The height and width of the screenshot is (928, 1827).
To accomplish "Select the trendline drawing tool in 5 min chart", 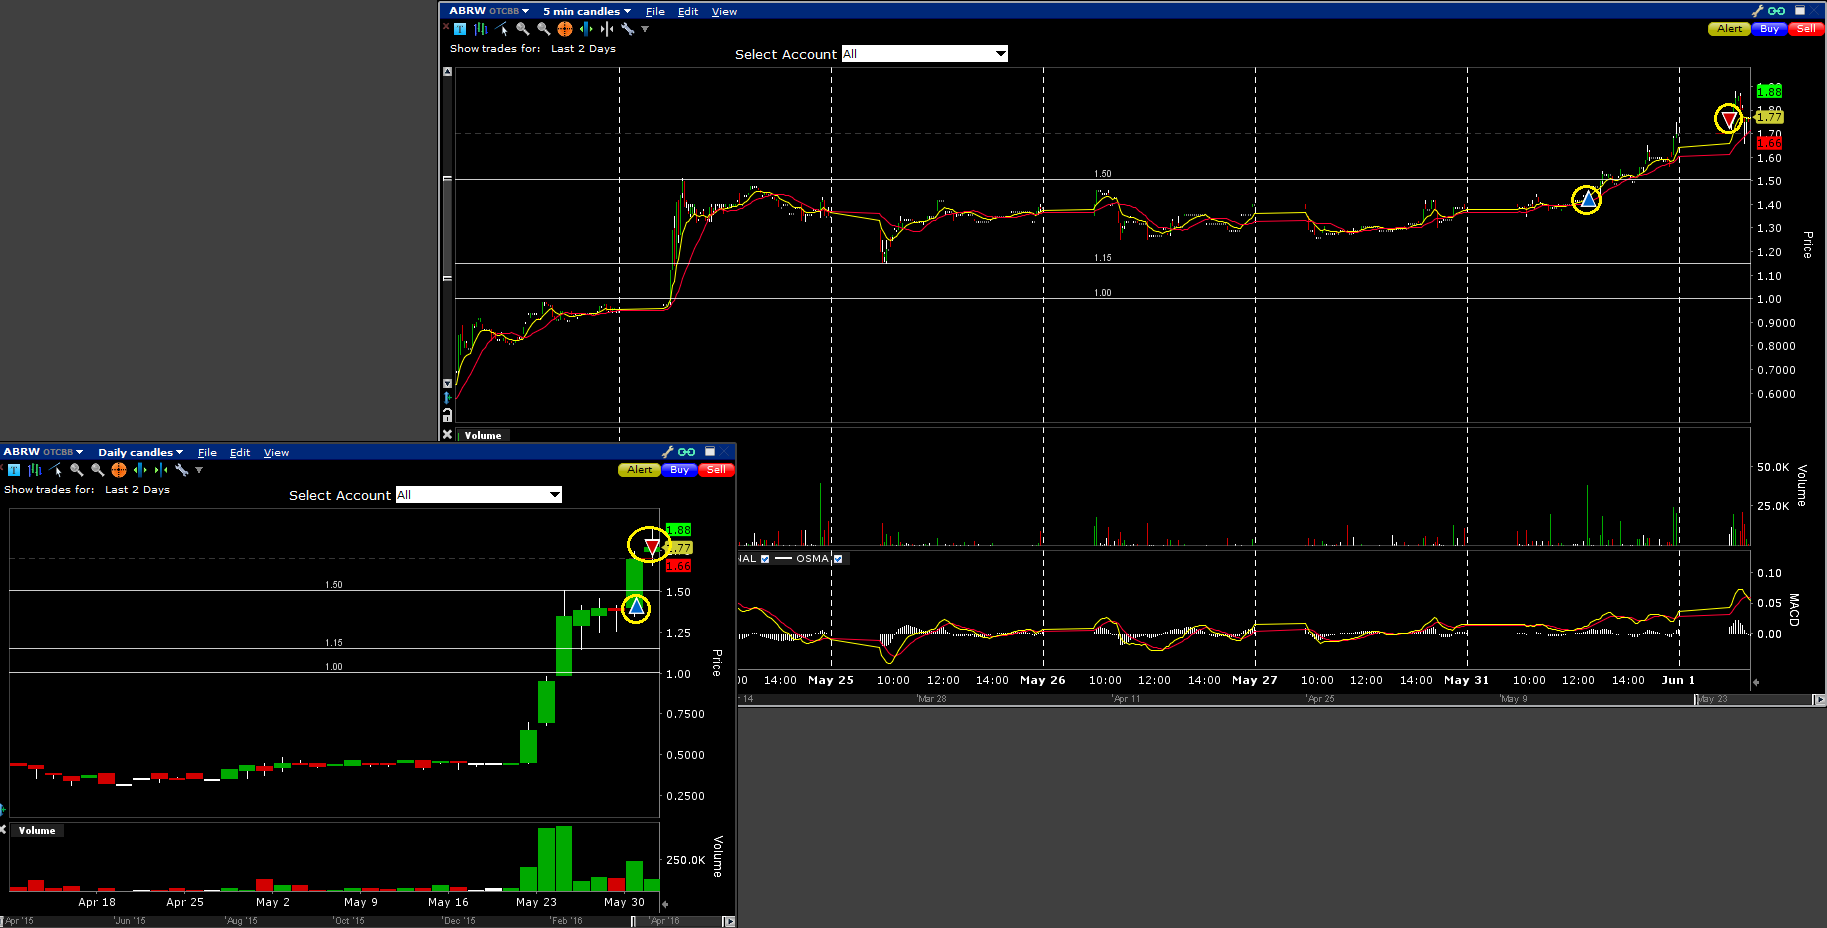I will point(502,29).
